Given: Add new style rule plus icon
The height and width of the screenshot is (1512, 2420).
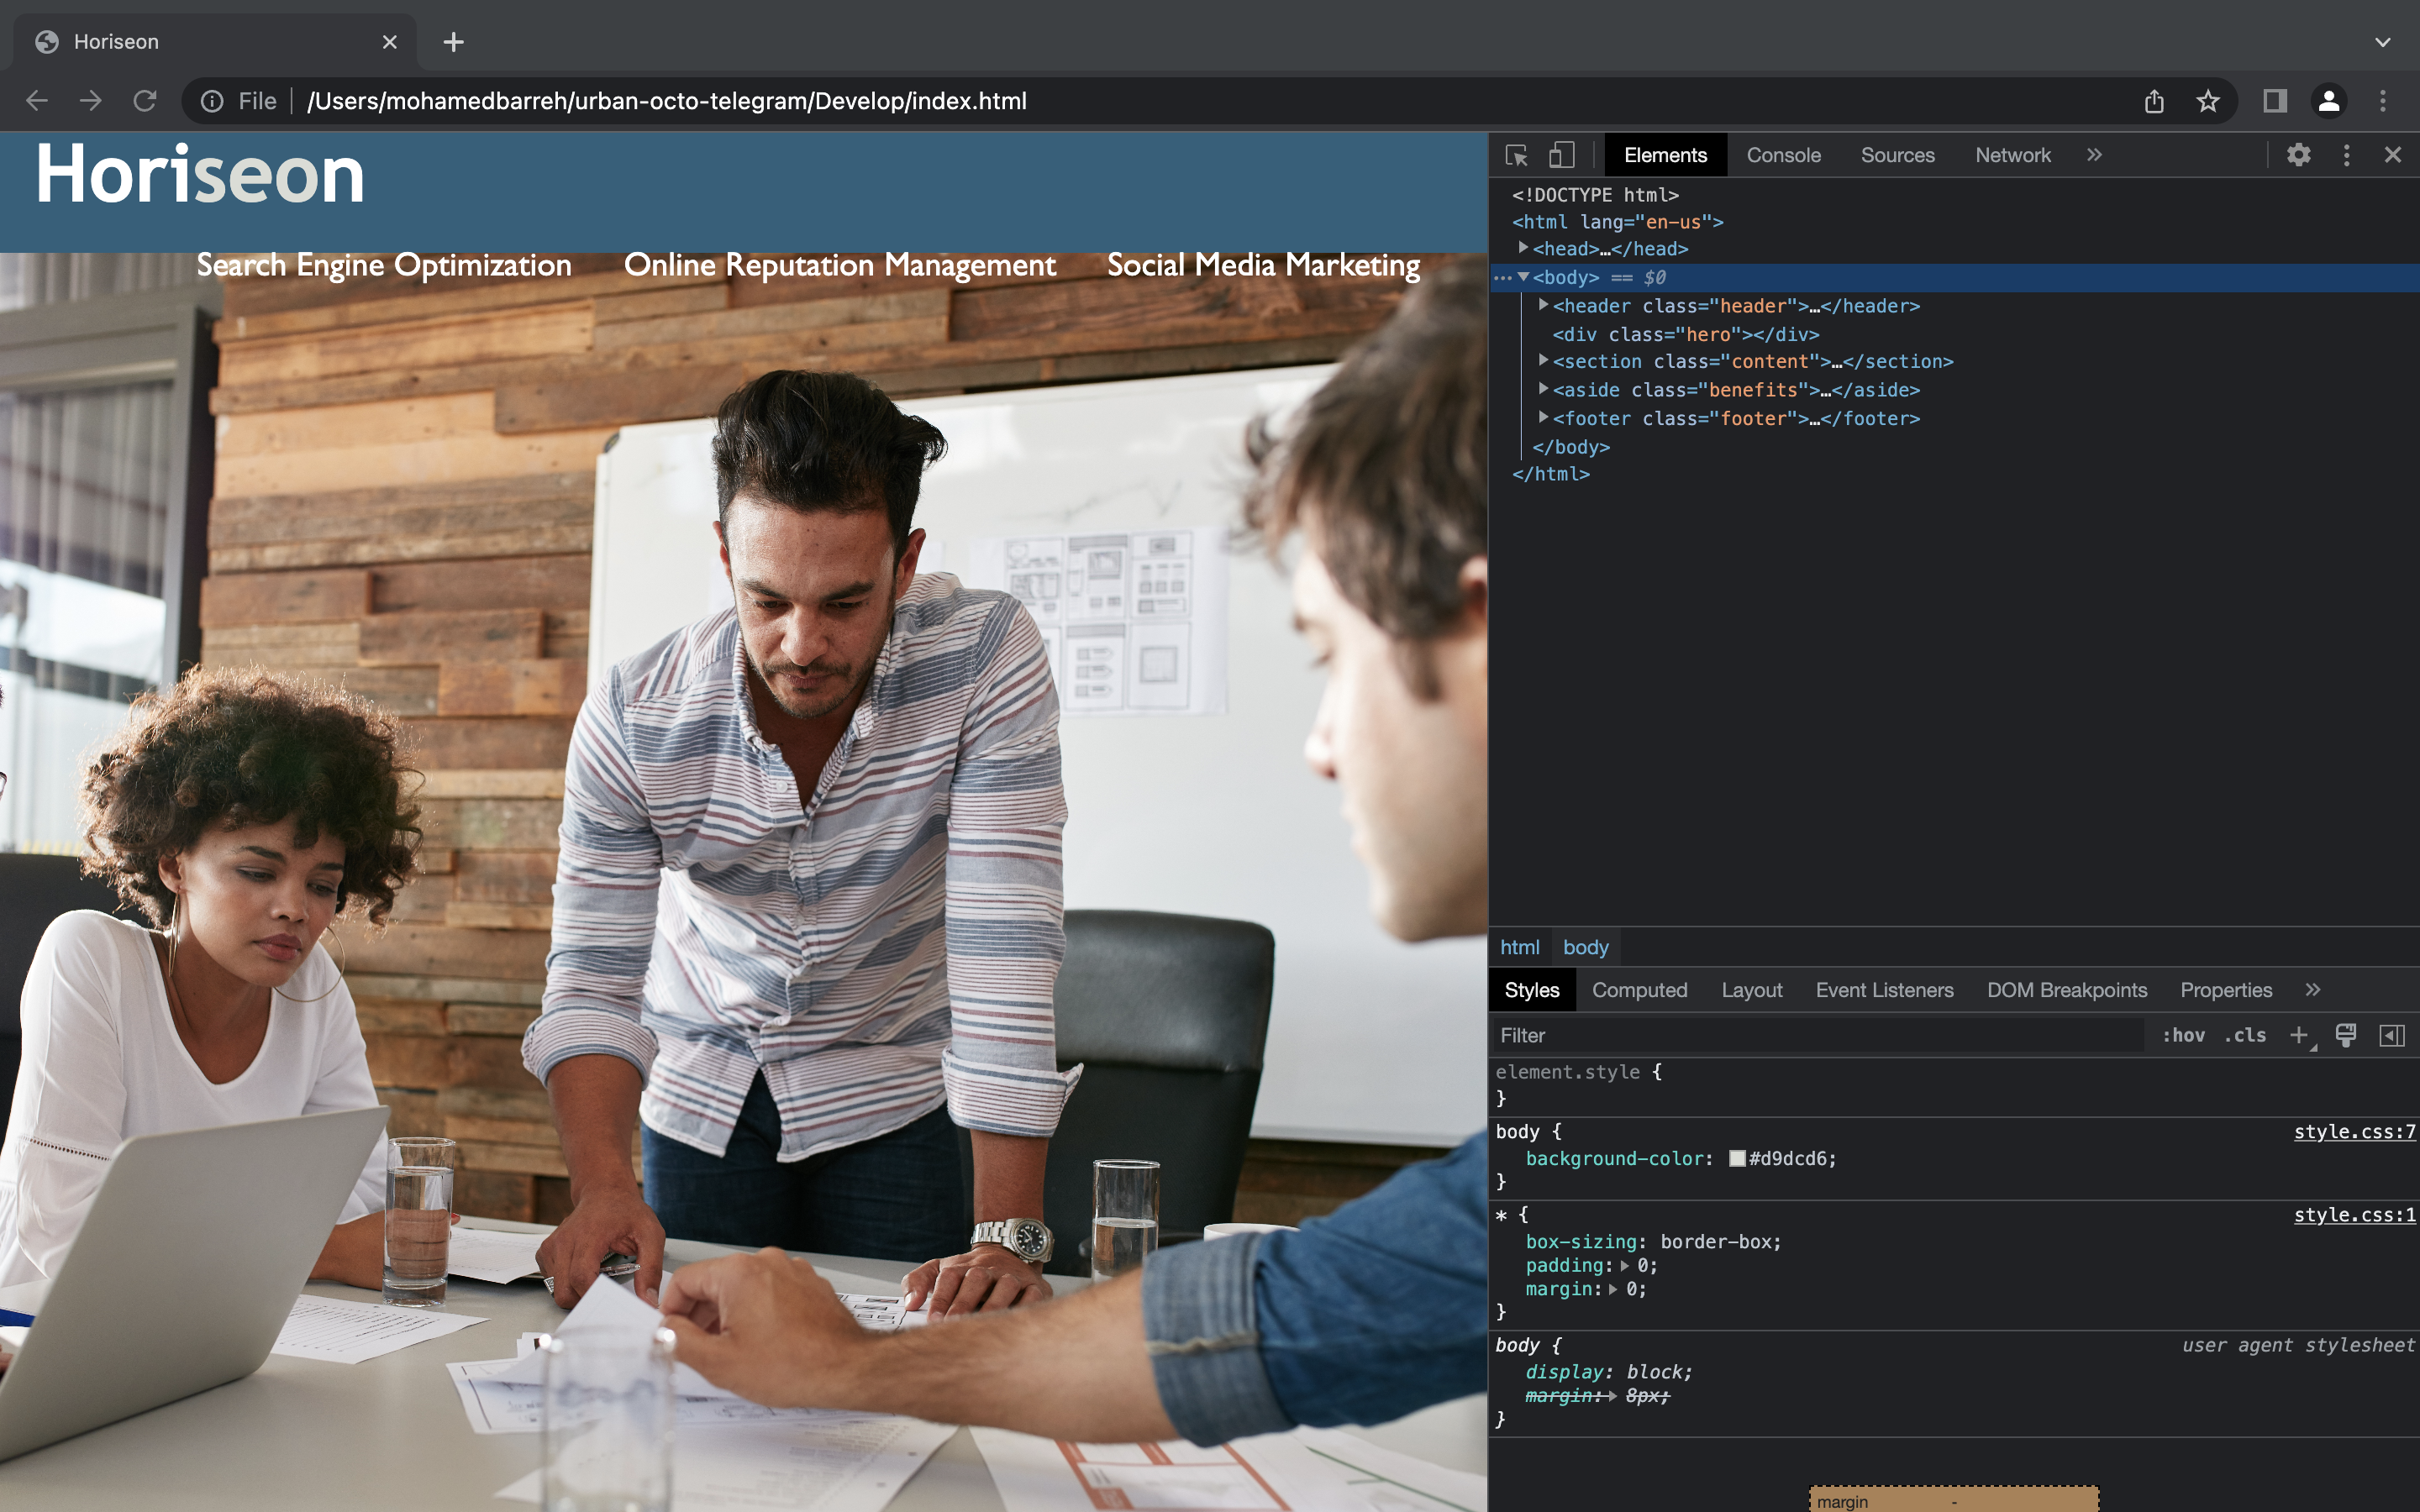Looking at the screenshot, I should (x=2299, y=1036).
